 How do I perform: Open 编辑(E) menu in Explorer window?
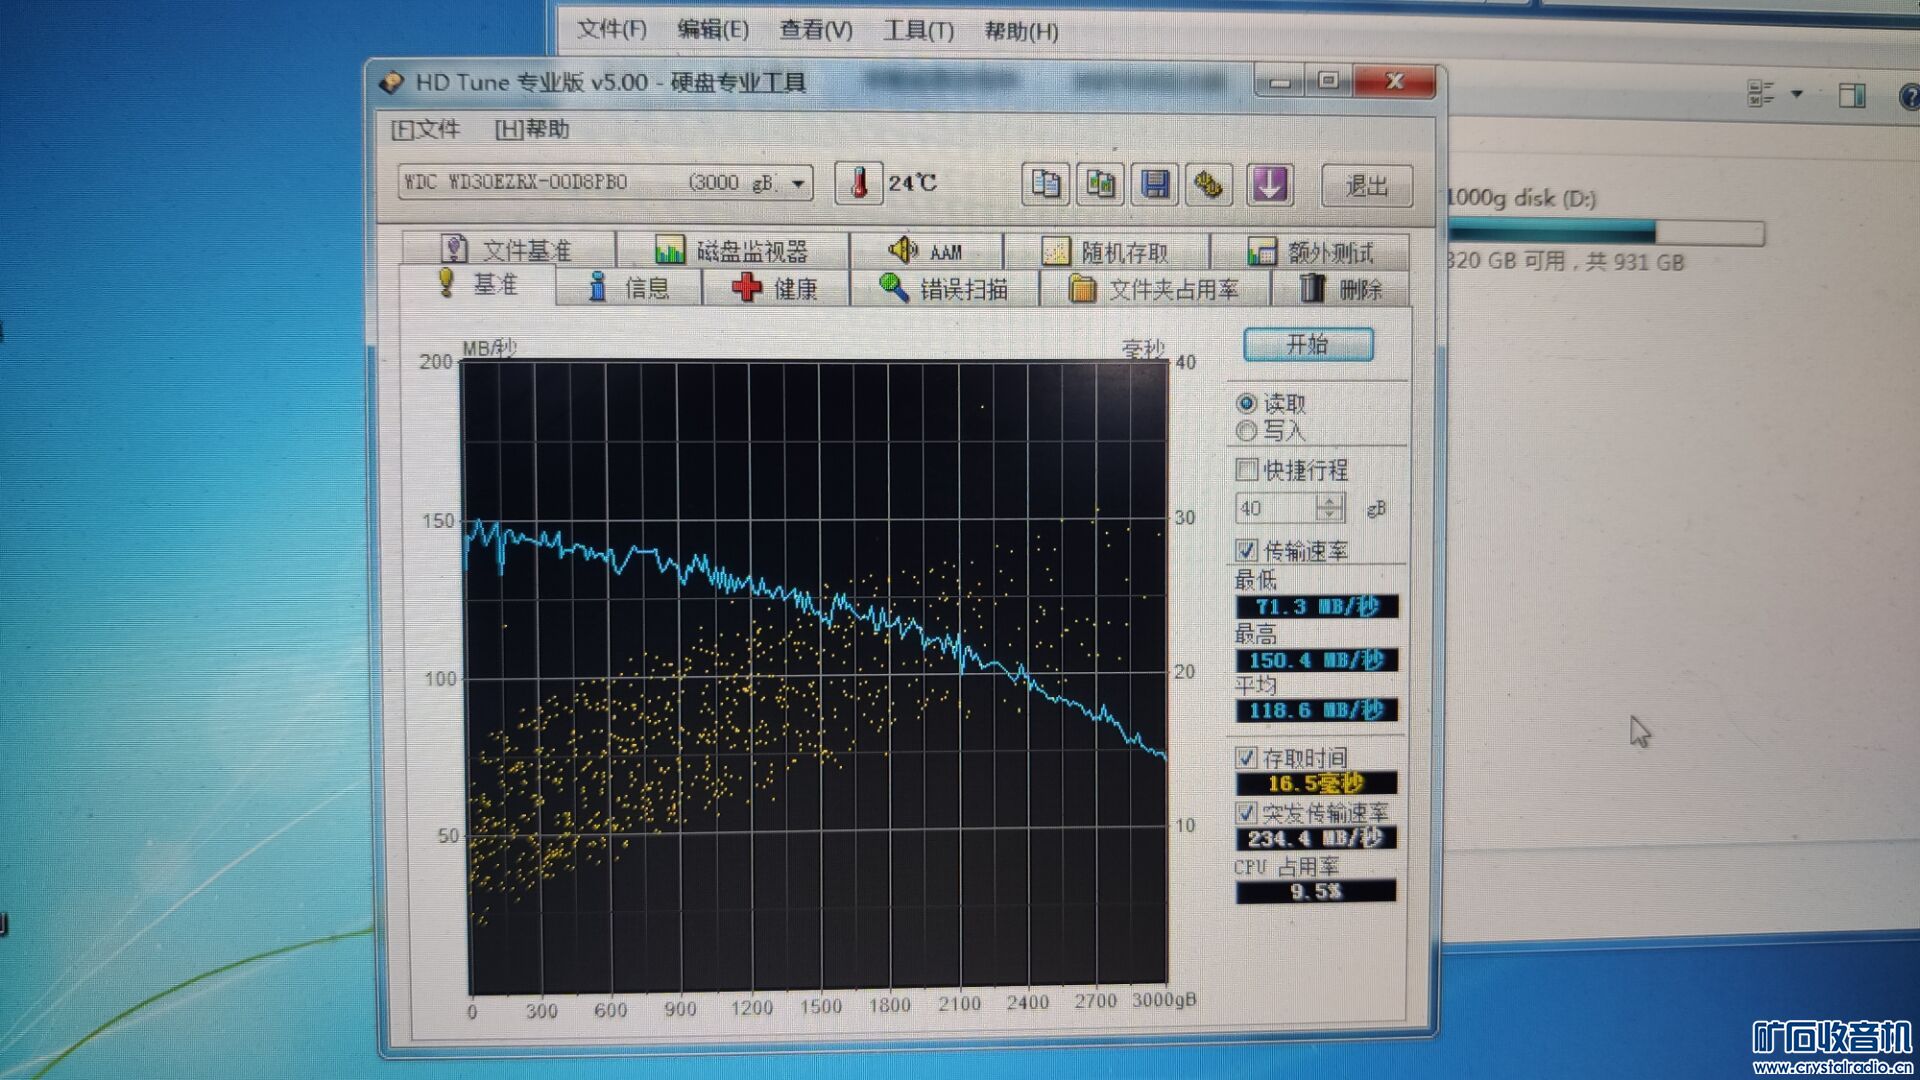[x=713, y=29]
